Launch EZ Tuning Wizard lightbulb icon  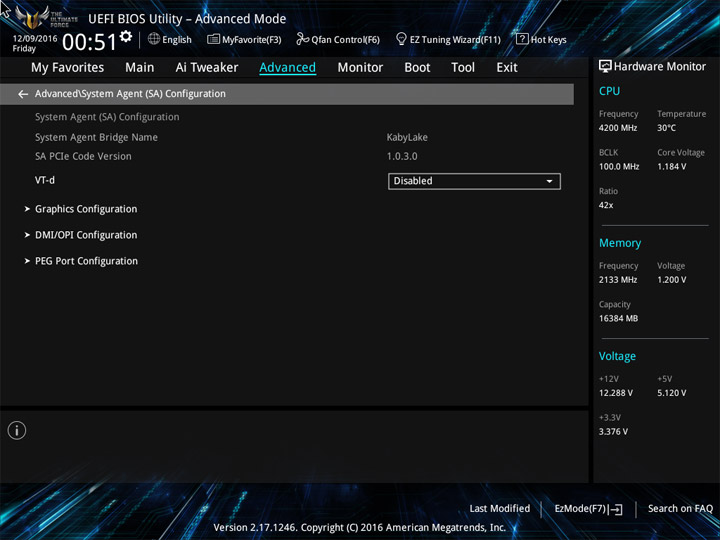[401, 39]
